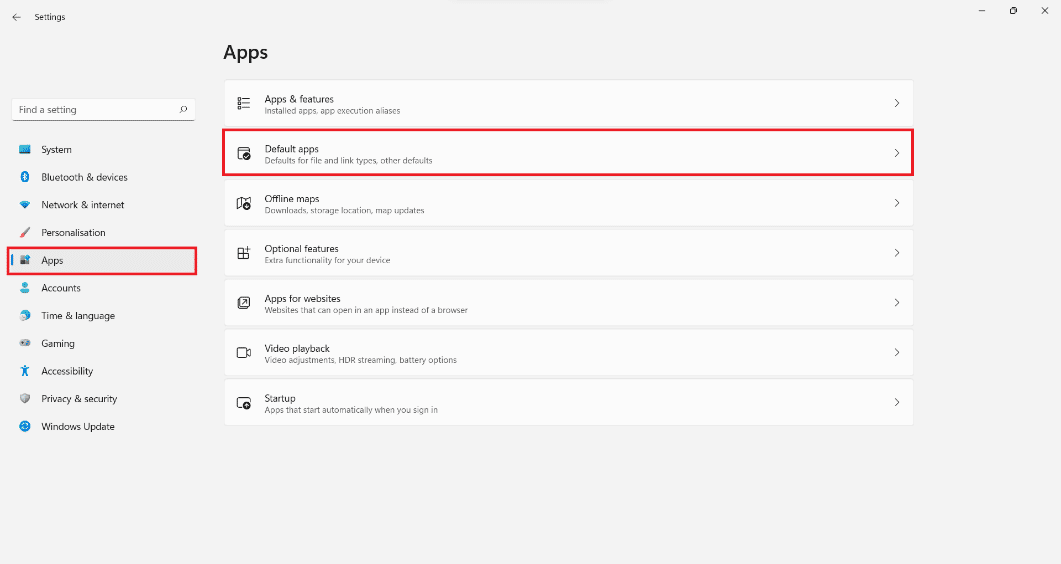The width and height of the screenshot is (1061, 564).
Task: Click the Video playback camera icon
Action: tap(243, 353)
